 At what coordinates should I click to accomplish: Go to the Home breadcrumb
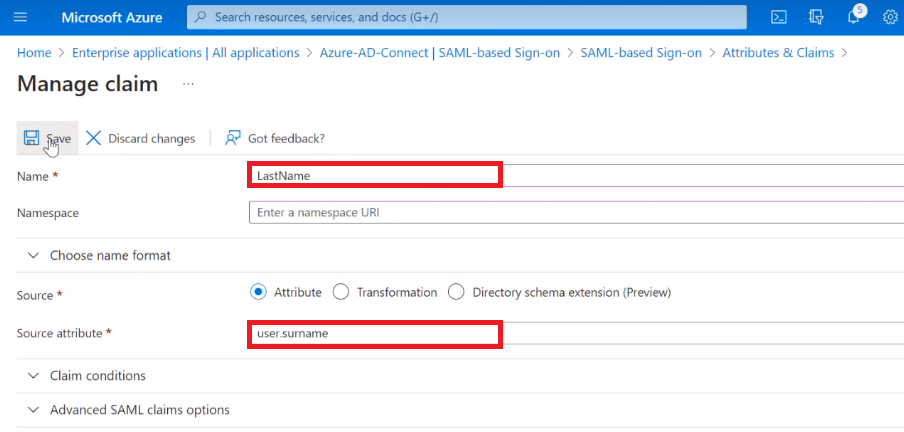pyautogui.click(x=34, y=53)
